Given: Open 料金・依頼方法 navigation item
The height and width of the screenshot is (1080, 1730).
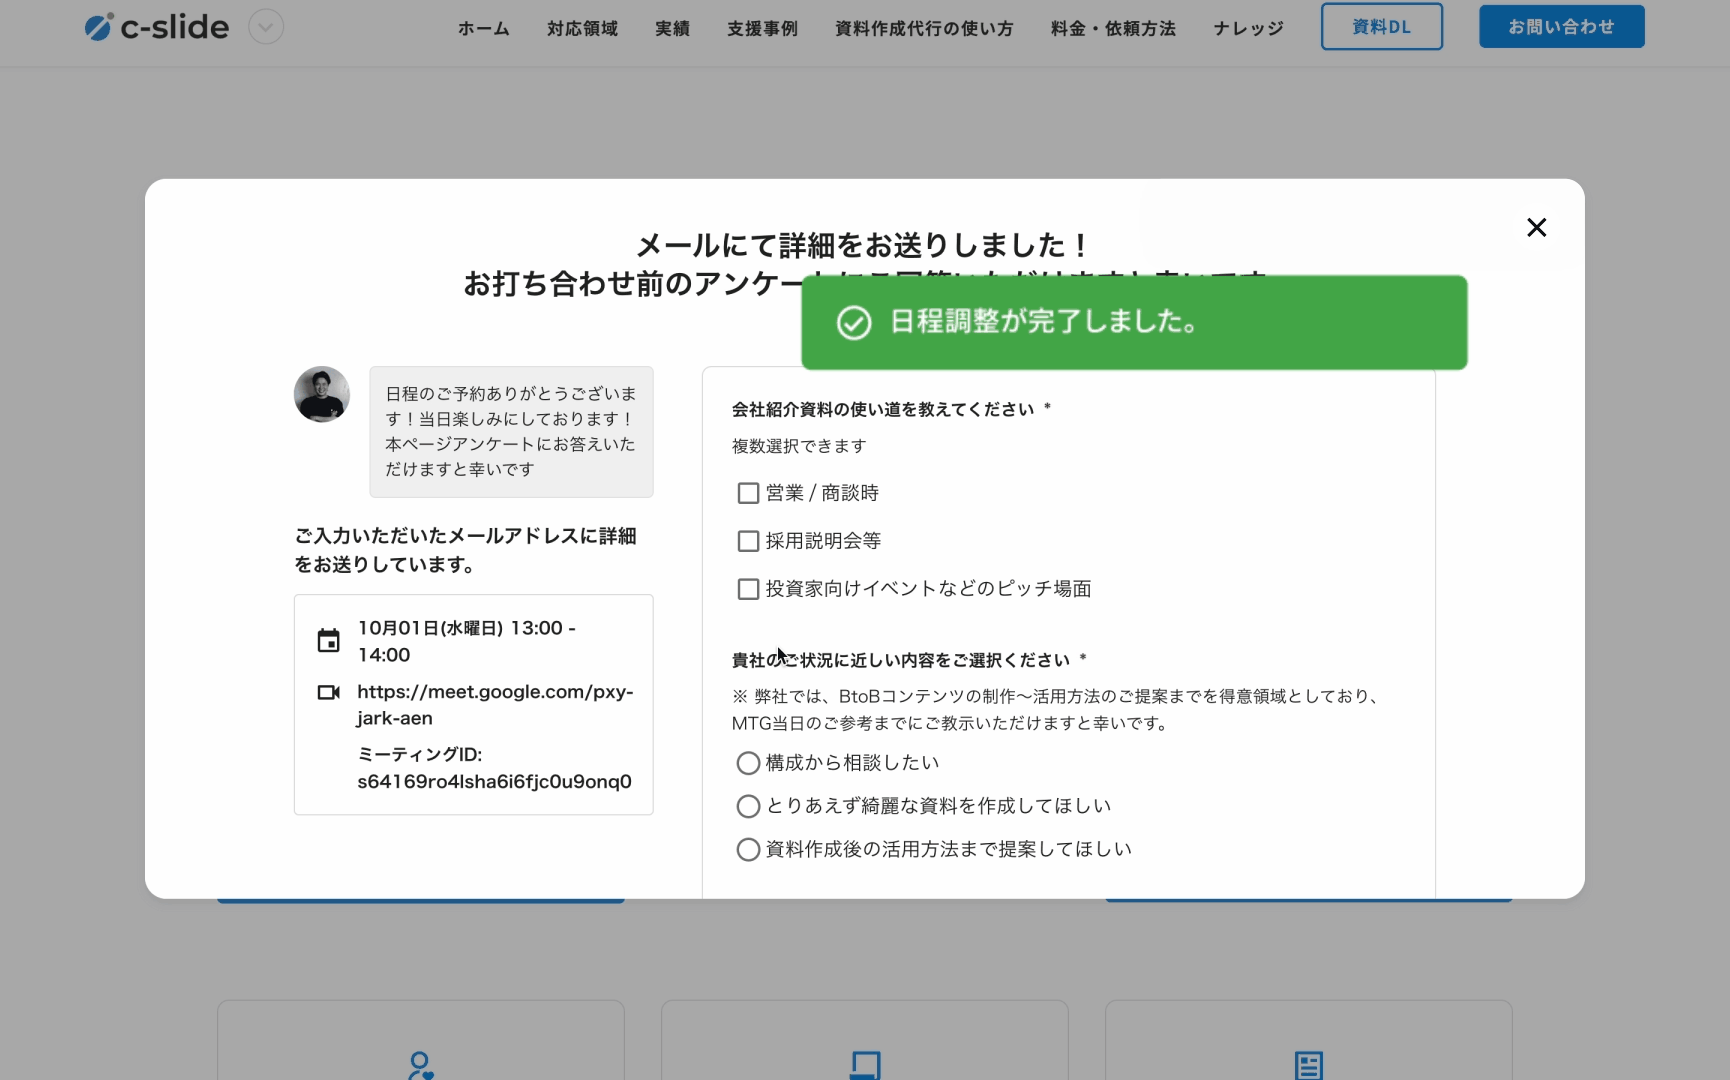Looking at the screenshot, I should 1113,28.
